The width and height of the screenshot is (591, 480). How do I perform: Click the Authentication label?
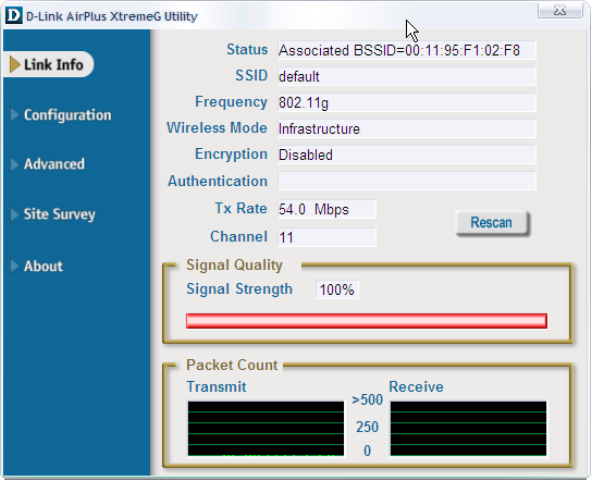[x=217, y=181]
